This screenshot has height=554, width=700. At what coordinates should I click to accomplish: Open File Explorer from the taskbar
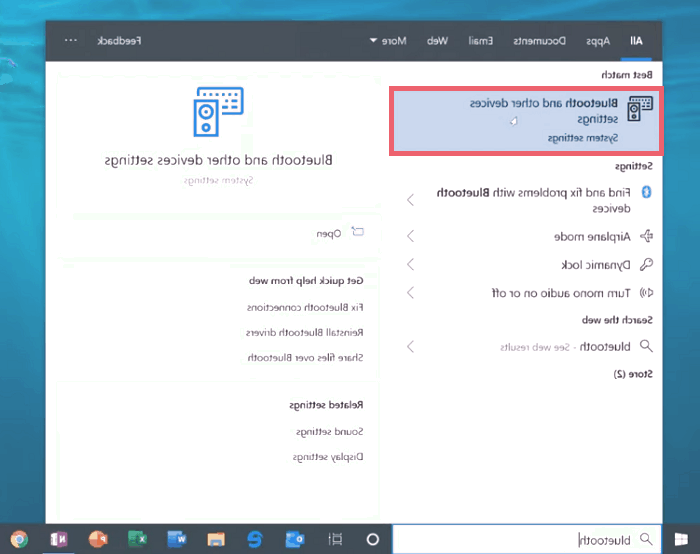tap(215, 539)
